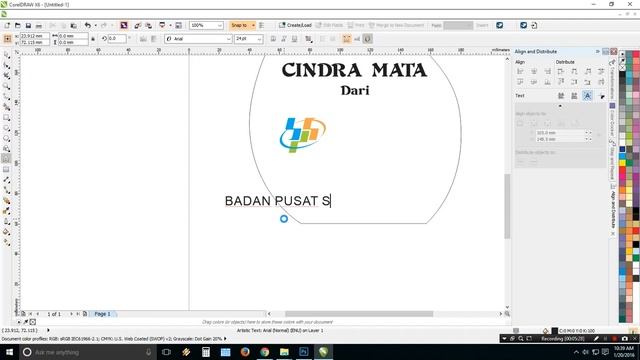The height and width of the screenshot is (360, 640).
Task: Go to next page arrow
Action: 71,314
